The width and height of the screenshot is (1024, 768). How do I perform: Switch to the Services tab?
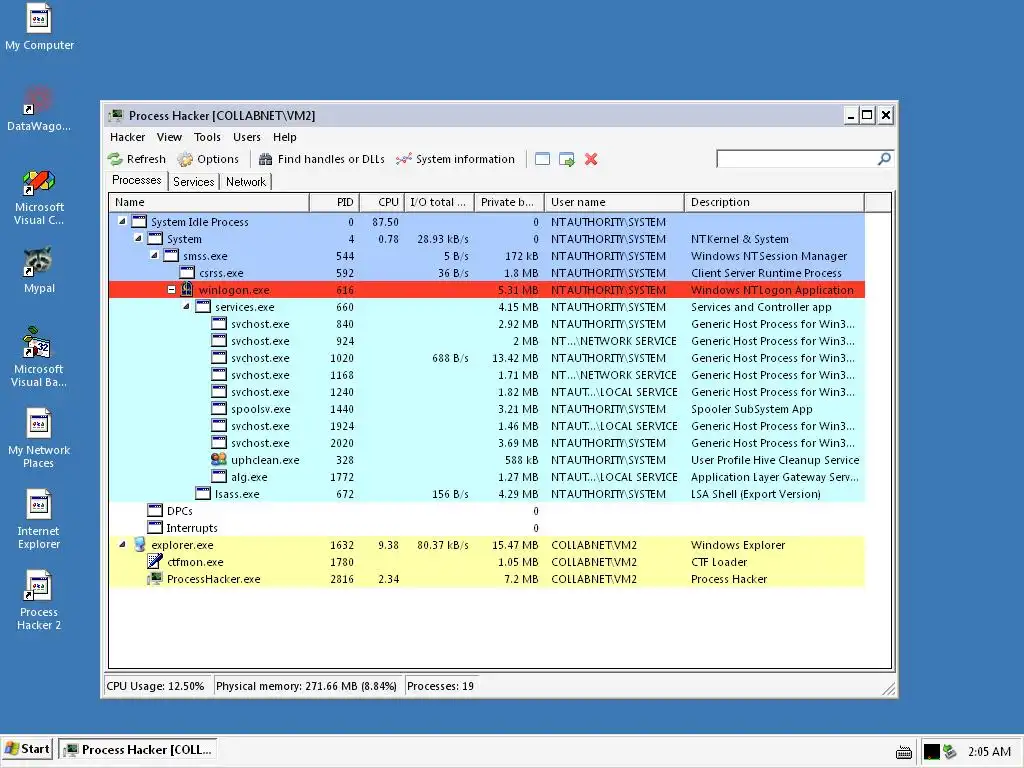click(193, 182)
